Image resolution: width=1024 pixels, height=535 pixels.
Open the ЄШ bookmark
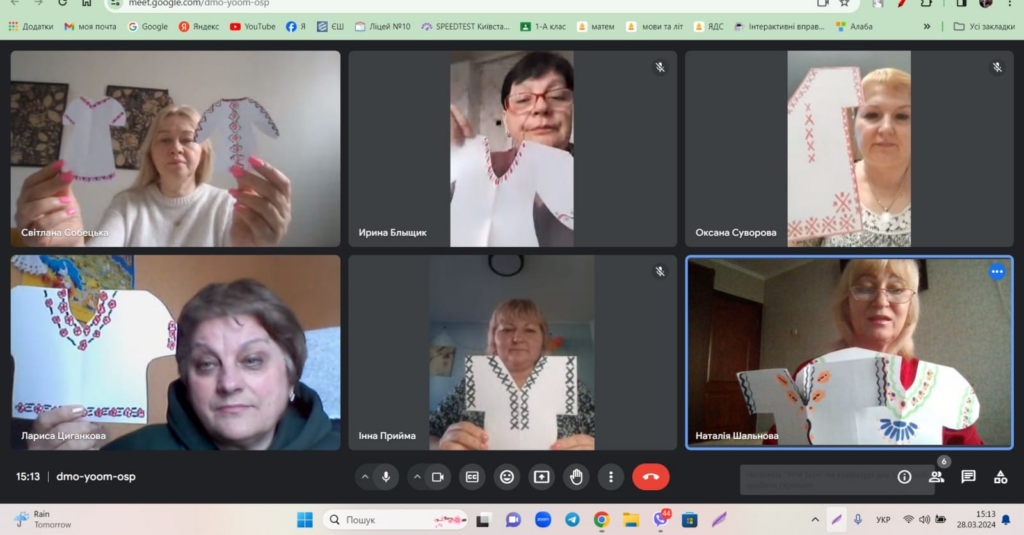[x=330, y=27]
